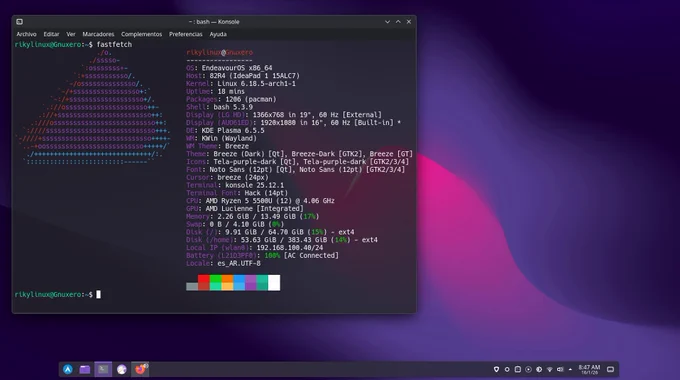Click the '192.168.100.40/24' IP text

[290, 248]
